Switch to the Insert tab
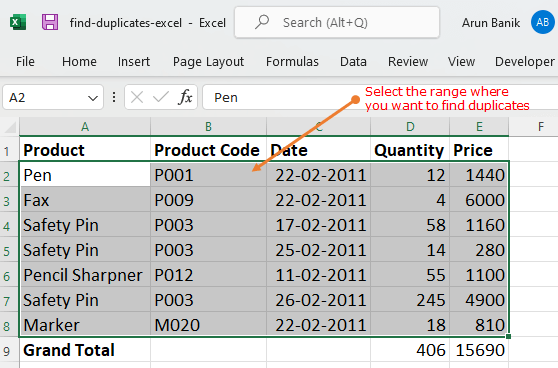The image size is (558, 368). [134, 62]
